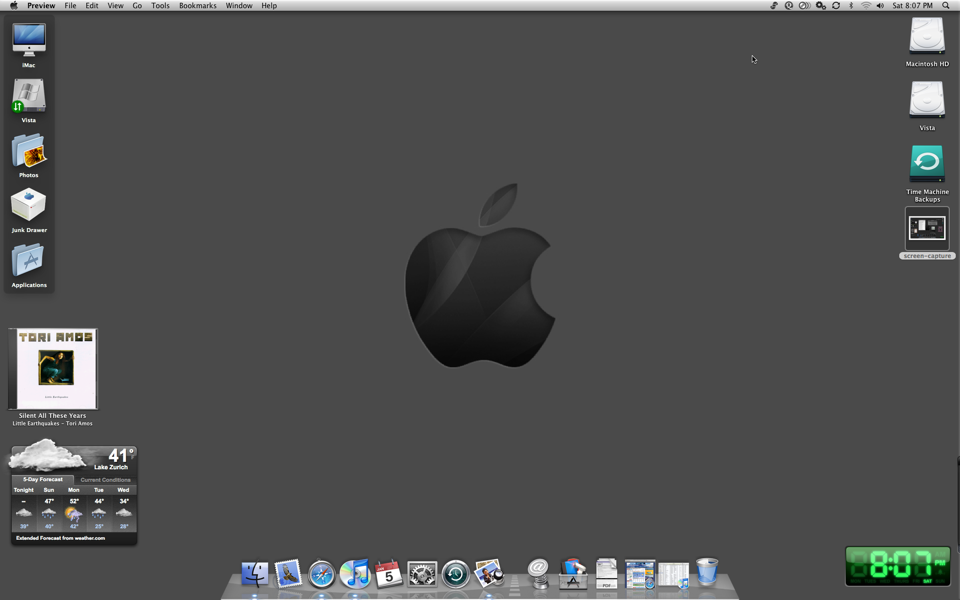Click Mon forecast column in weather widget

[73, 508]
